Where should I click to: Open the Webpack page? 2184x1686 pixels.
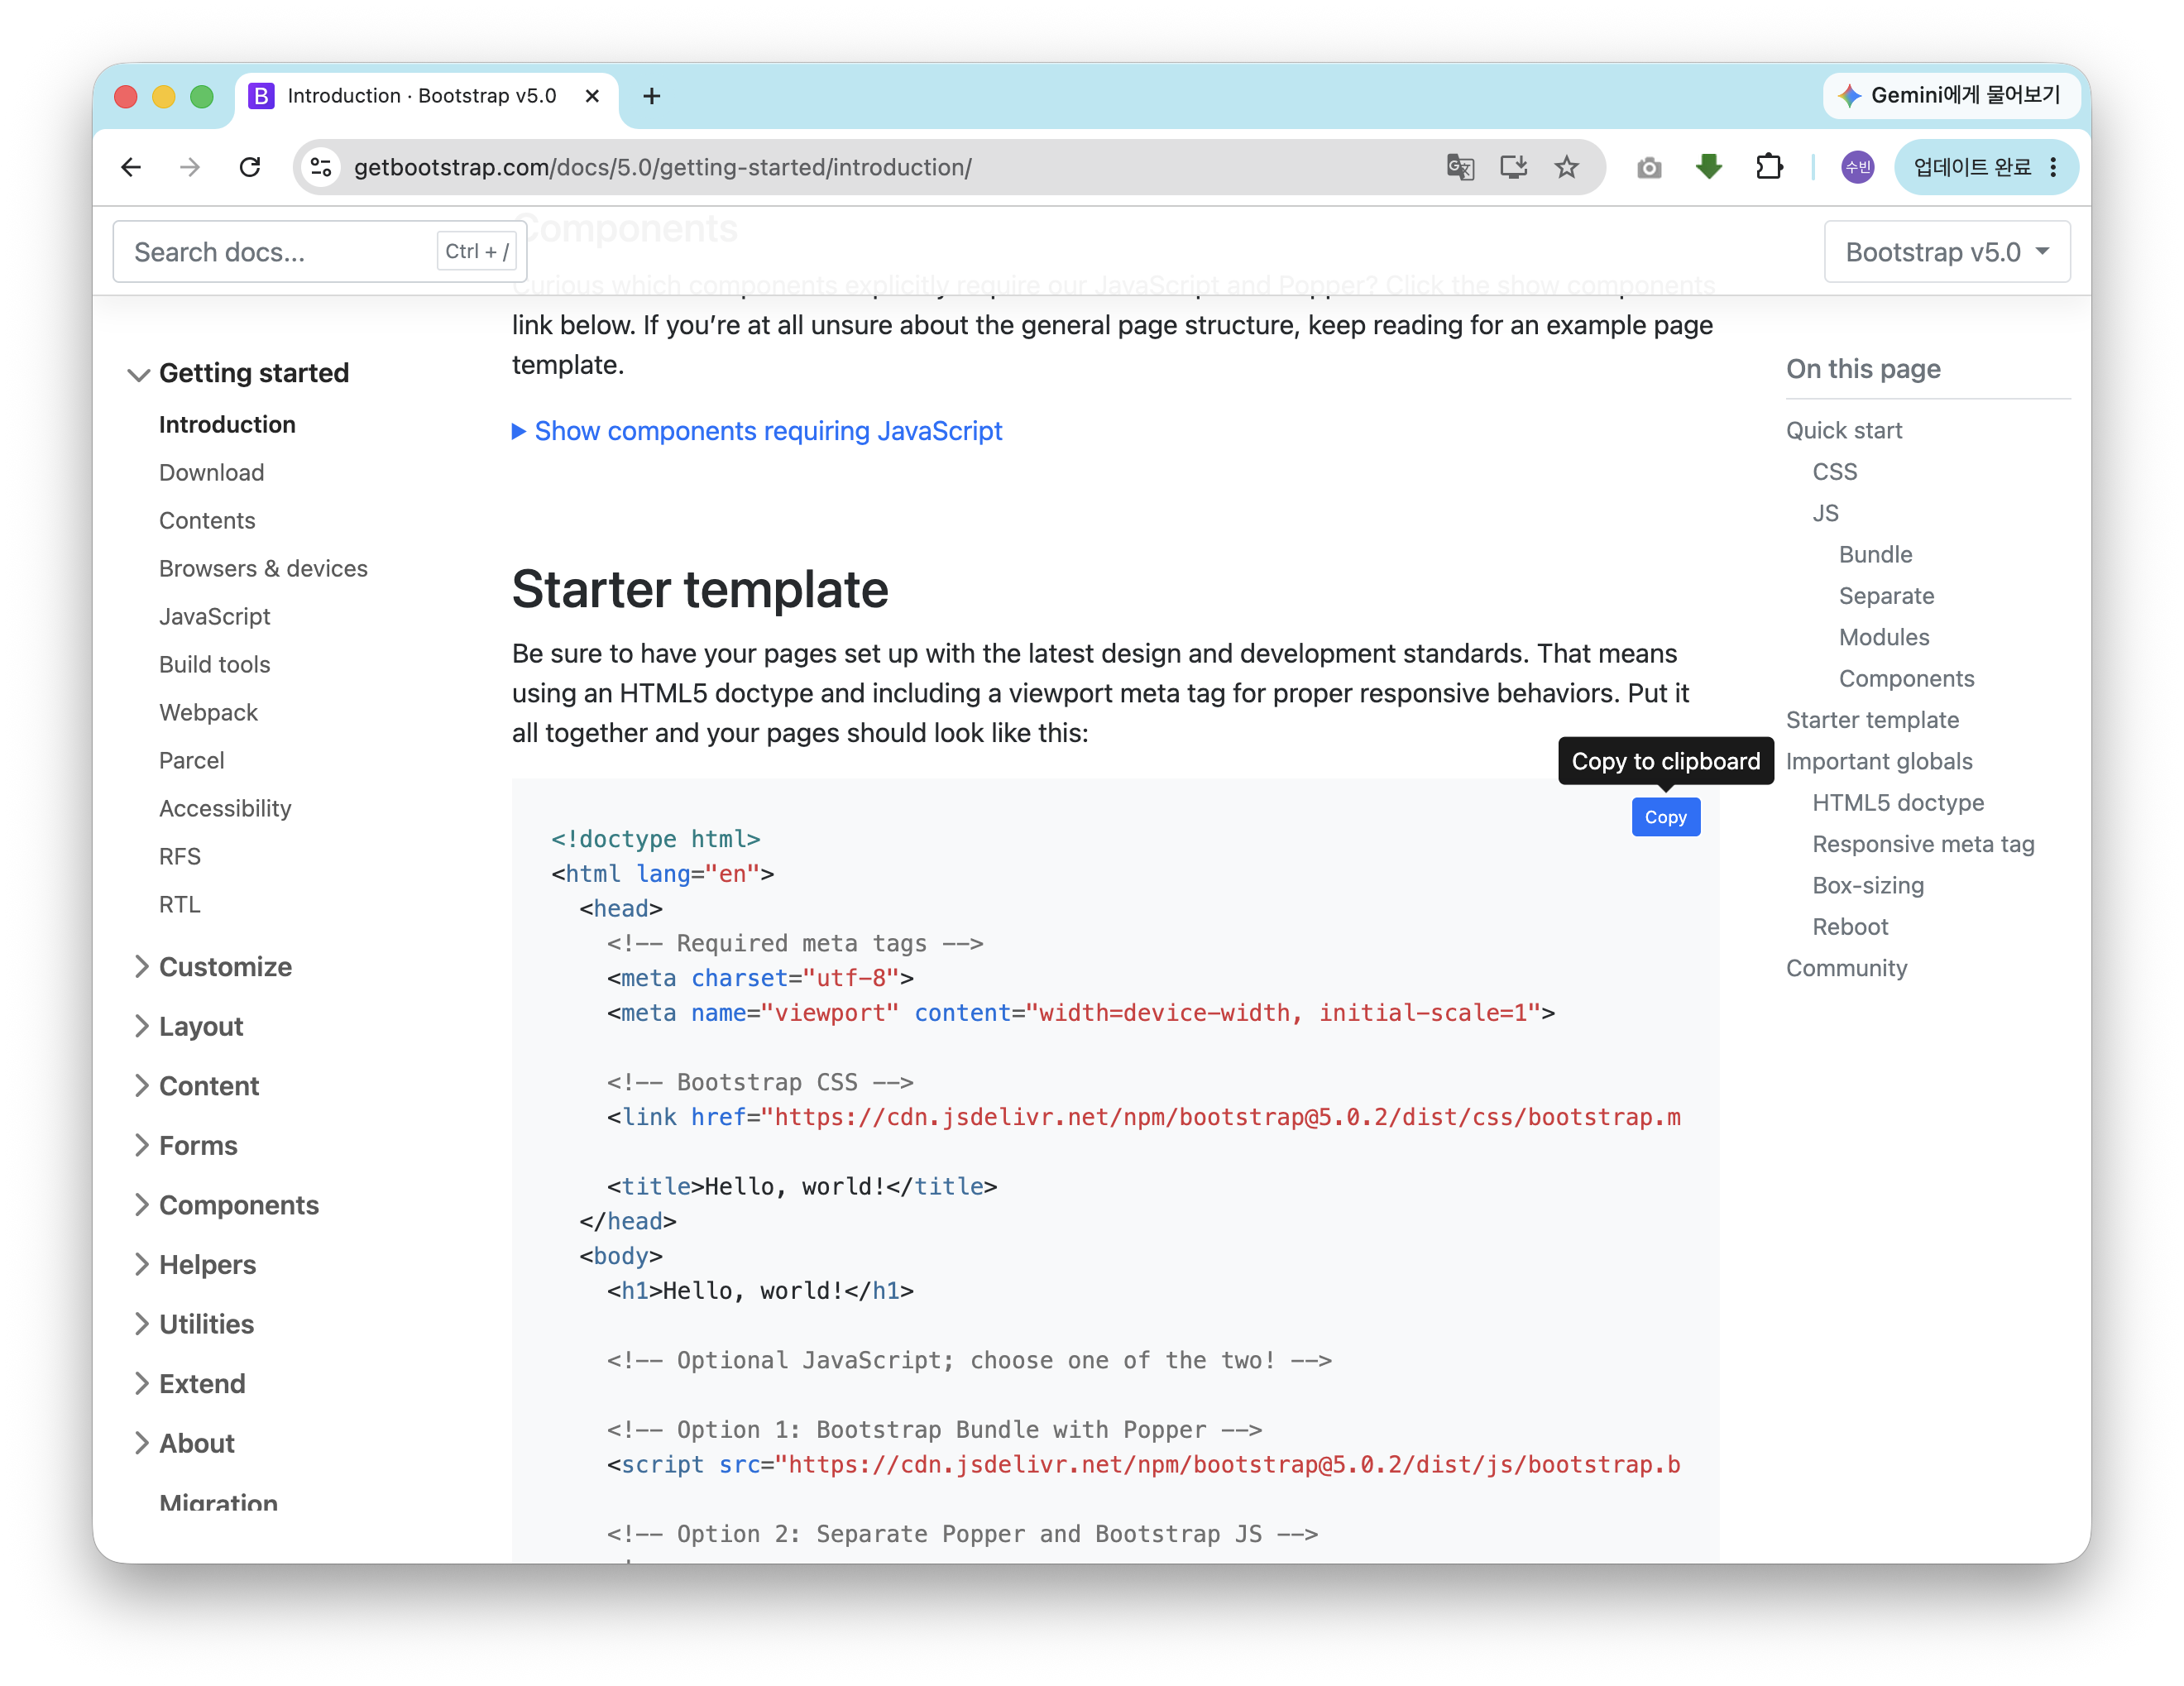point(208,713)
